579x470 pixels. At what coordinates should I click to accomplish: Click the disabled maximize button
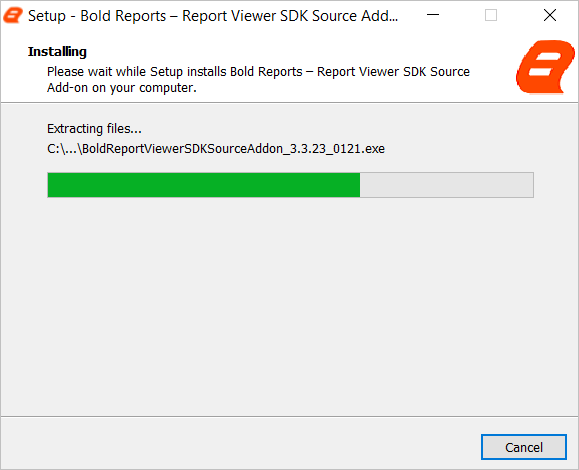point(491,15)
